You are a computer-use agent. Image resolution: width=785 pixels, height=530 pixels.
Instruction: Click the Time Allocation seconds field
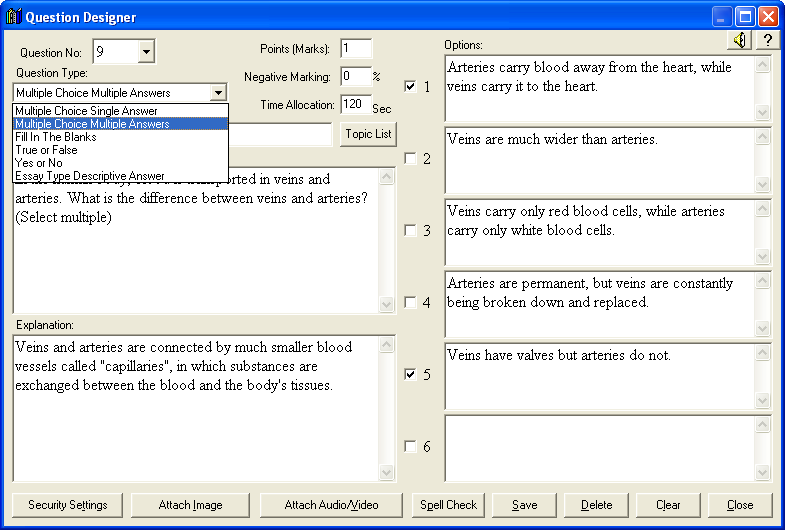click(356, 104)
